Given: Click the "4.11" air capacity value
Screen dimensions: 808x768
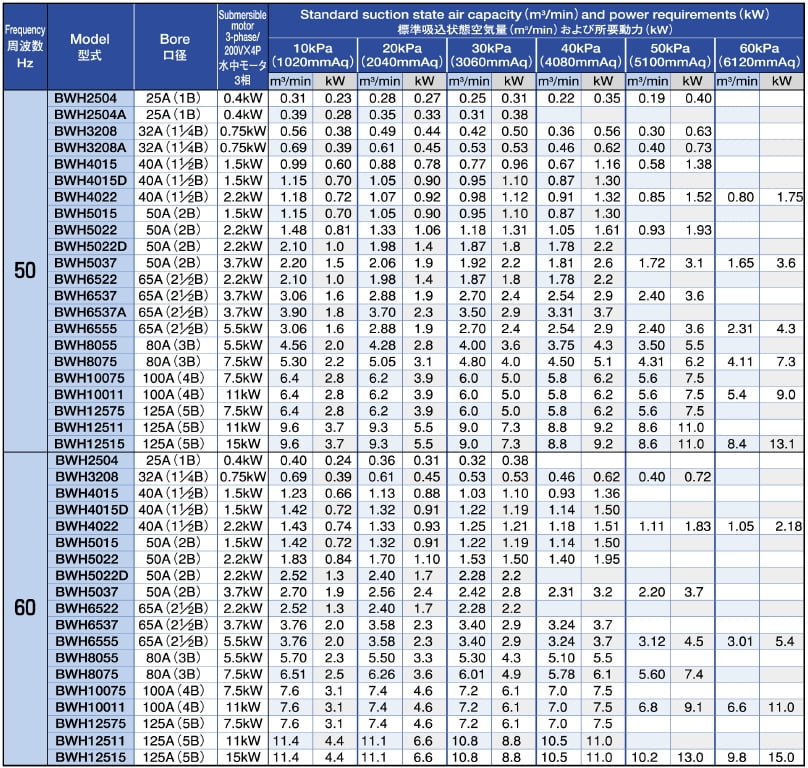Looking at the screenshot, I should [x=740, y=361].
